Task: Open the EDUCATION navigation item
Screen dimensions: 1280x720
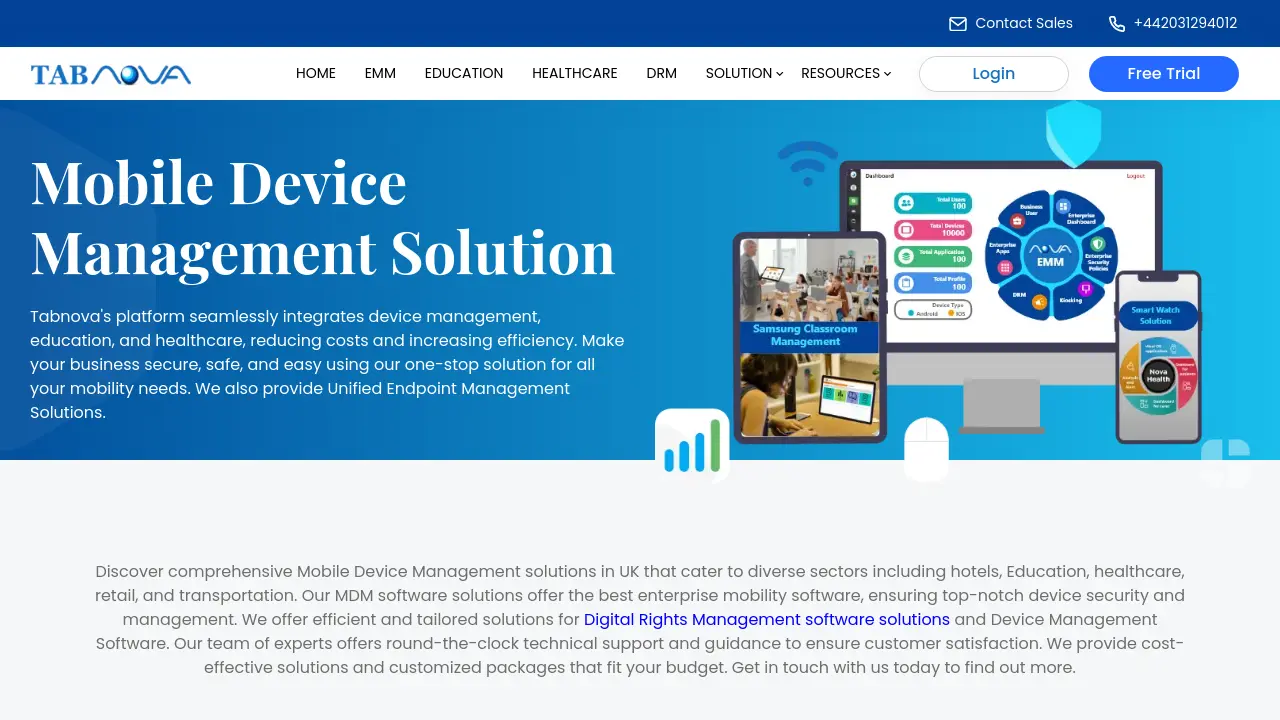Action: tap(464, 73)
